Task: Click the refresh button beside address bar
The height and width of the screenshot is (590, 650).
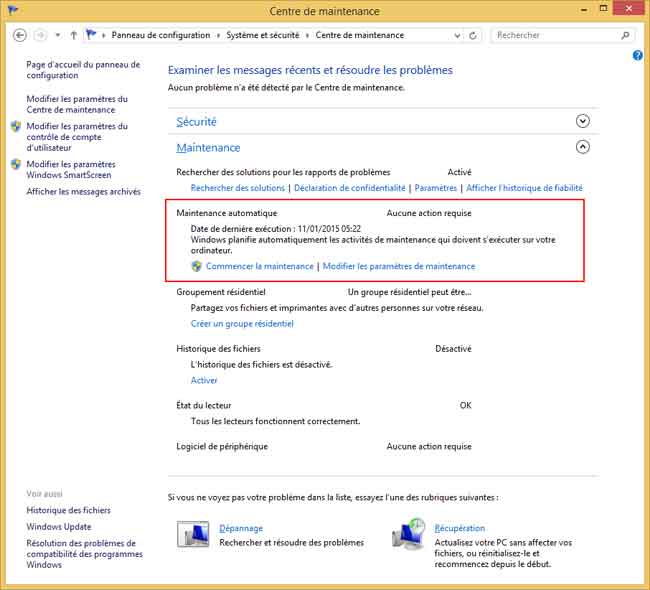Action: point(474,35)
